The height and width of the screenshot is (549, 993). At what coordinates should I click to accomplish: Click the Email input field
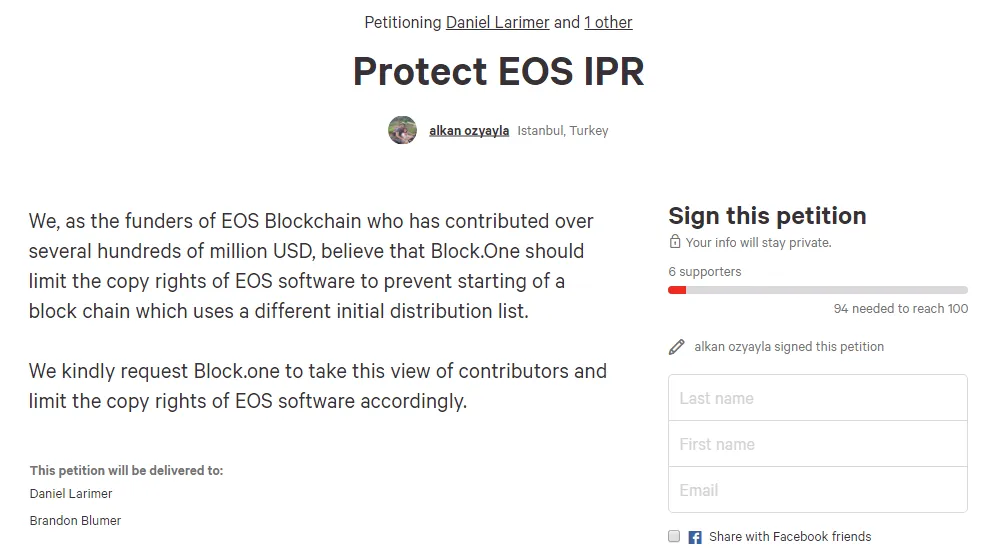pyautogui.click(x=818, y=490)
